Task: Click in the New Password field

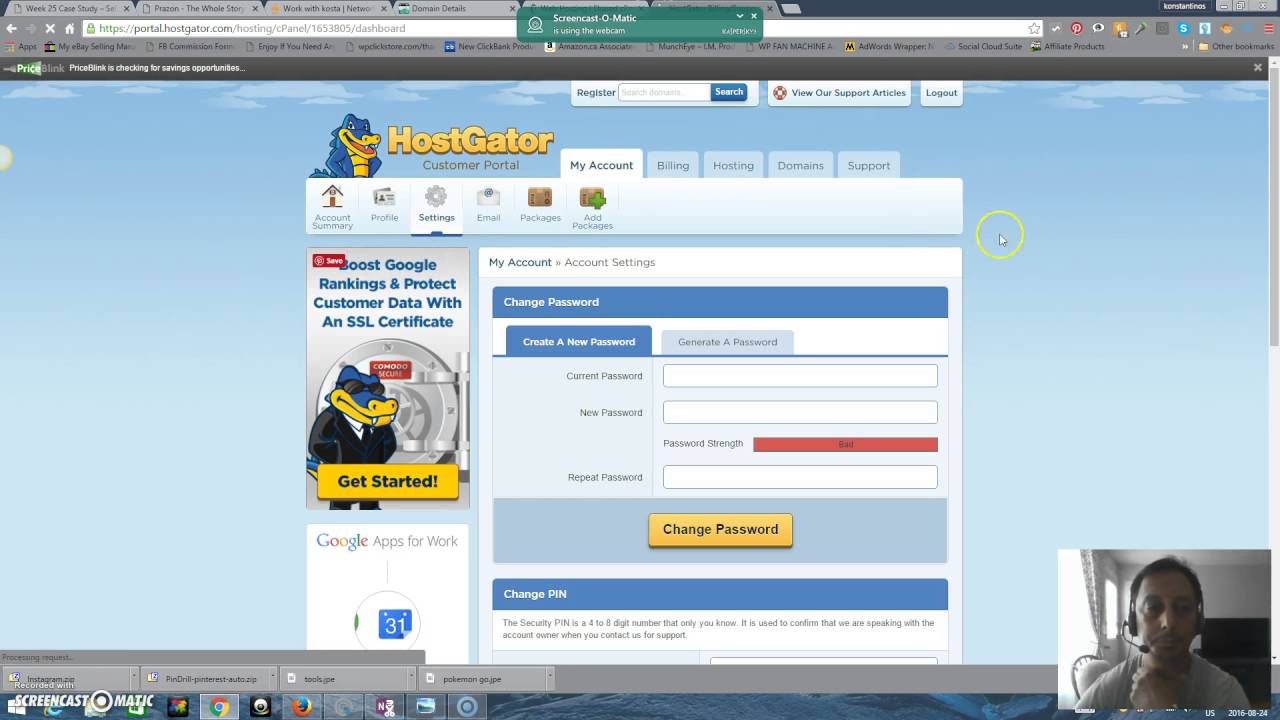Action: 800,412
